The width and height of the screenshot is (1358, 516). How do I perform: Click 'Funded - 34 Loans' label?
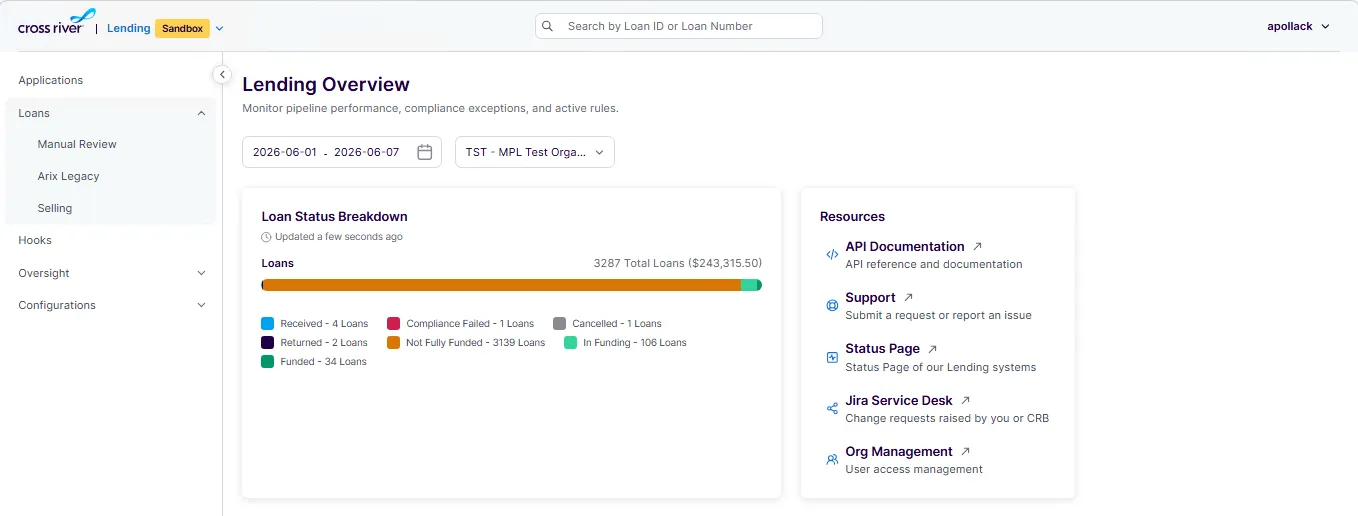coord(324,362)
